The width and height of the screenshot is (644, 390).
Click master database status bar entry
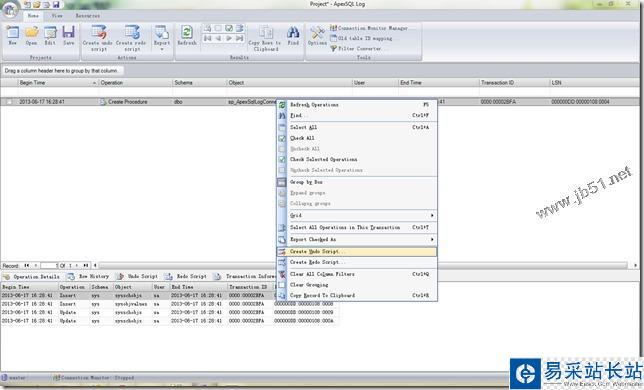click(14, 378)
